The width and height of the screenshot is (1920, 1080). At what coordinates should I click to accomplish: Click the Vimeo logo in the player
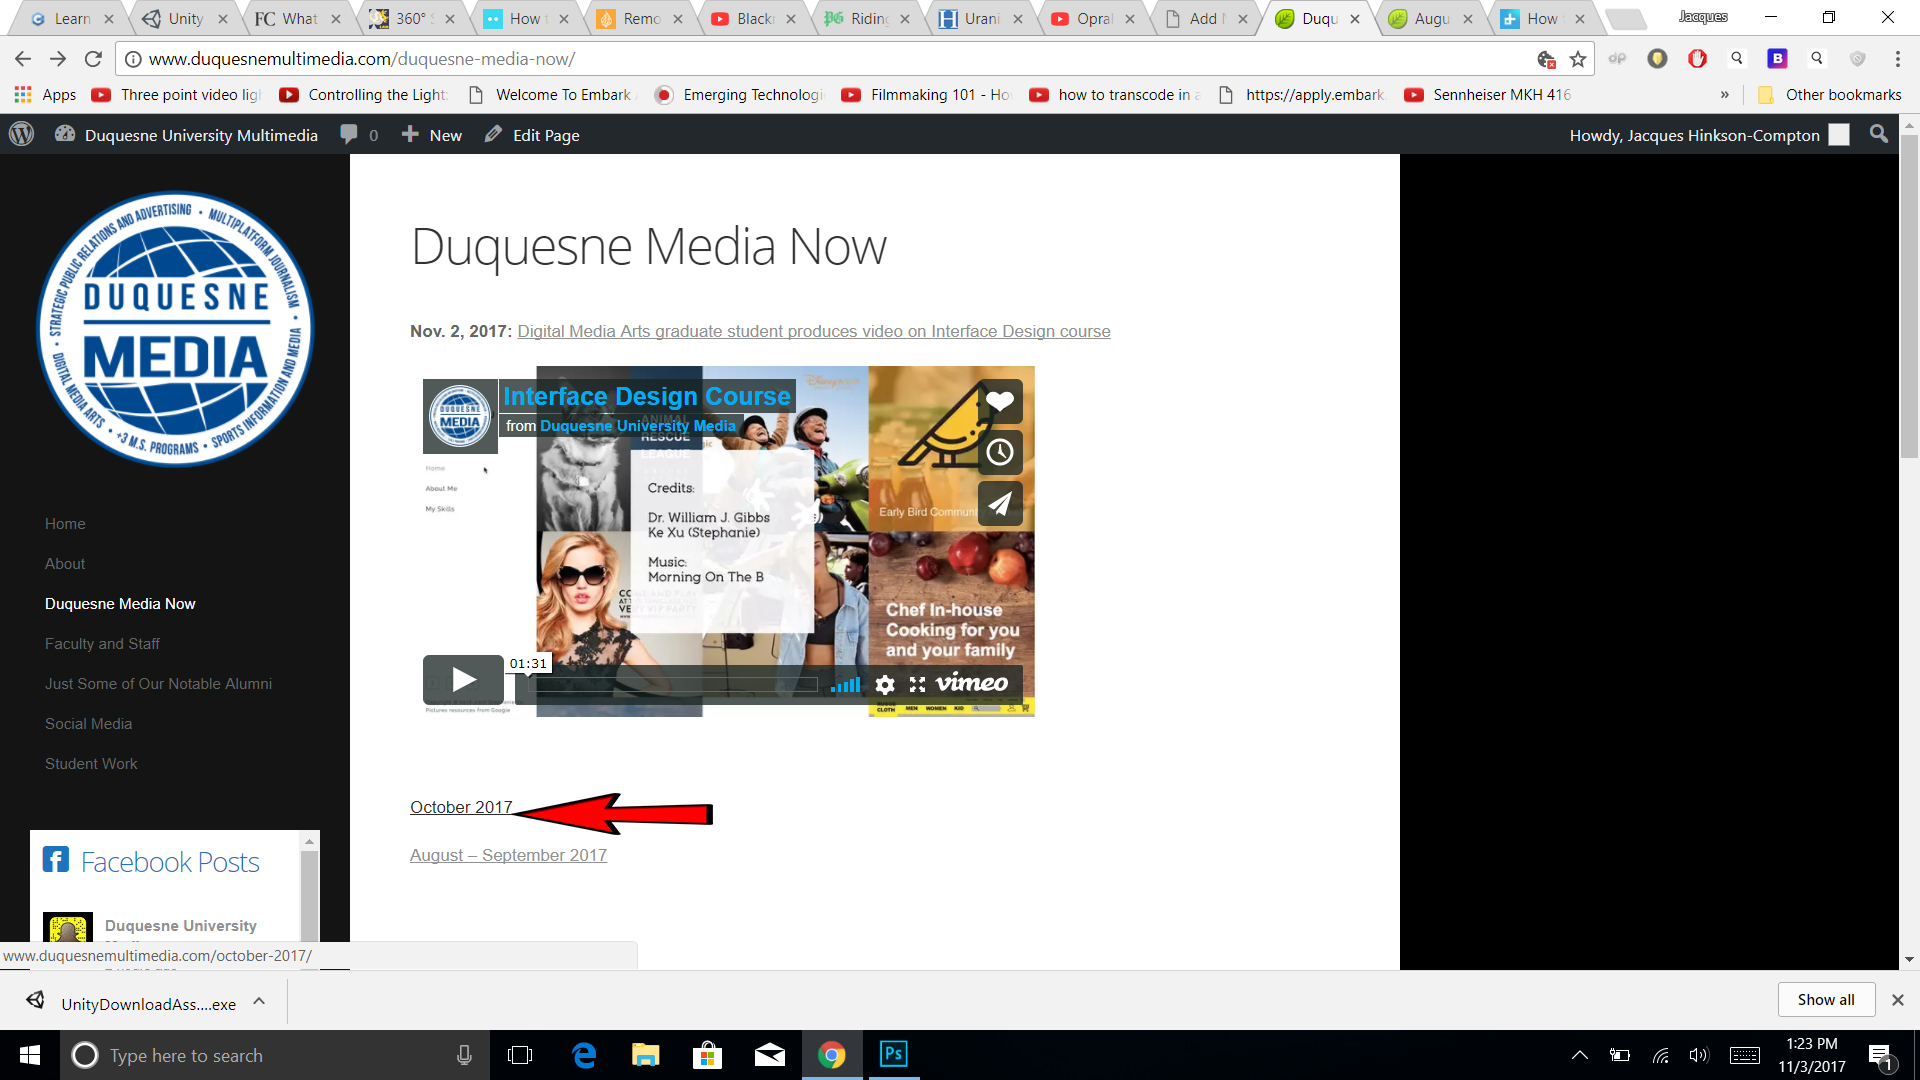point(972,683)
